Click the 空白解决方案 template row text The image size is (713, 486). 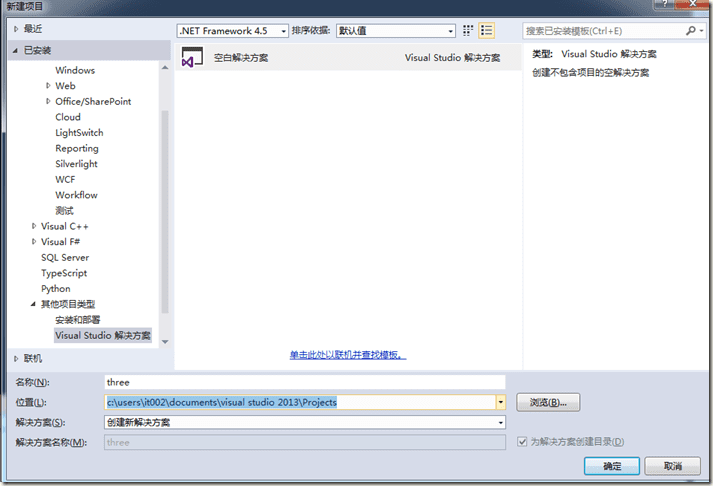(241, 58)
